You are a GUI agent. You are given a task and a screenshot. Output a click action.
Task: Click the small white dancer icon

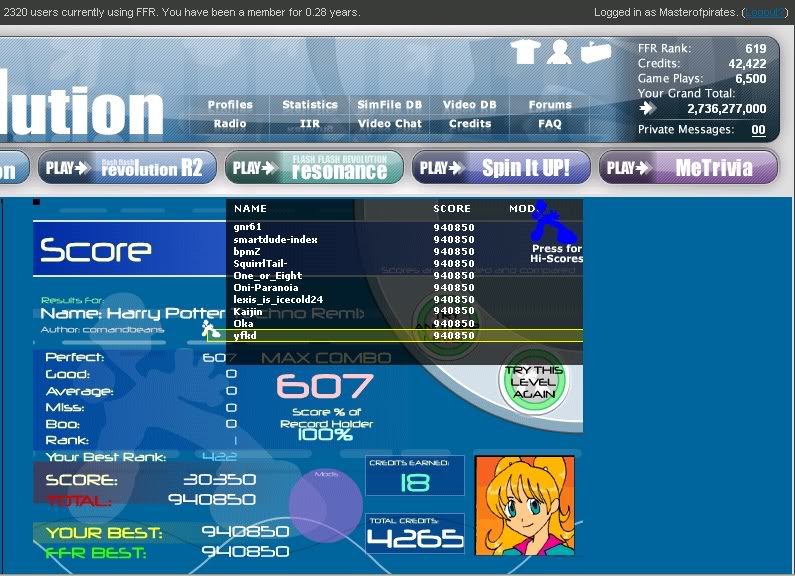click(210, 329)
